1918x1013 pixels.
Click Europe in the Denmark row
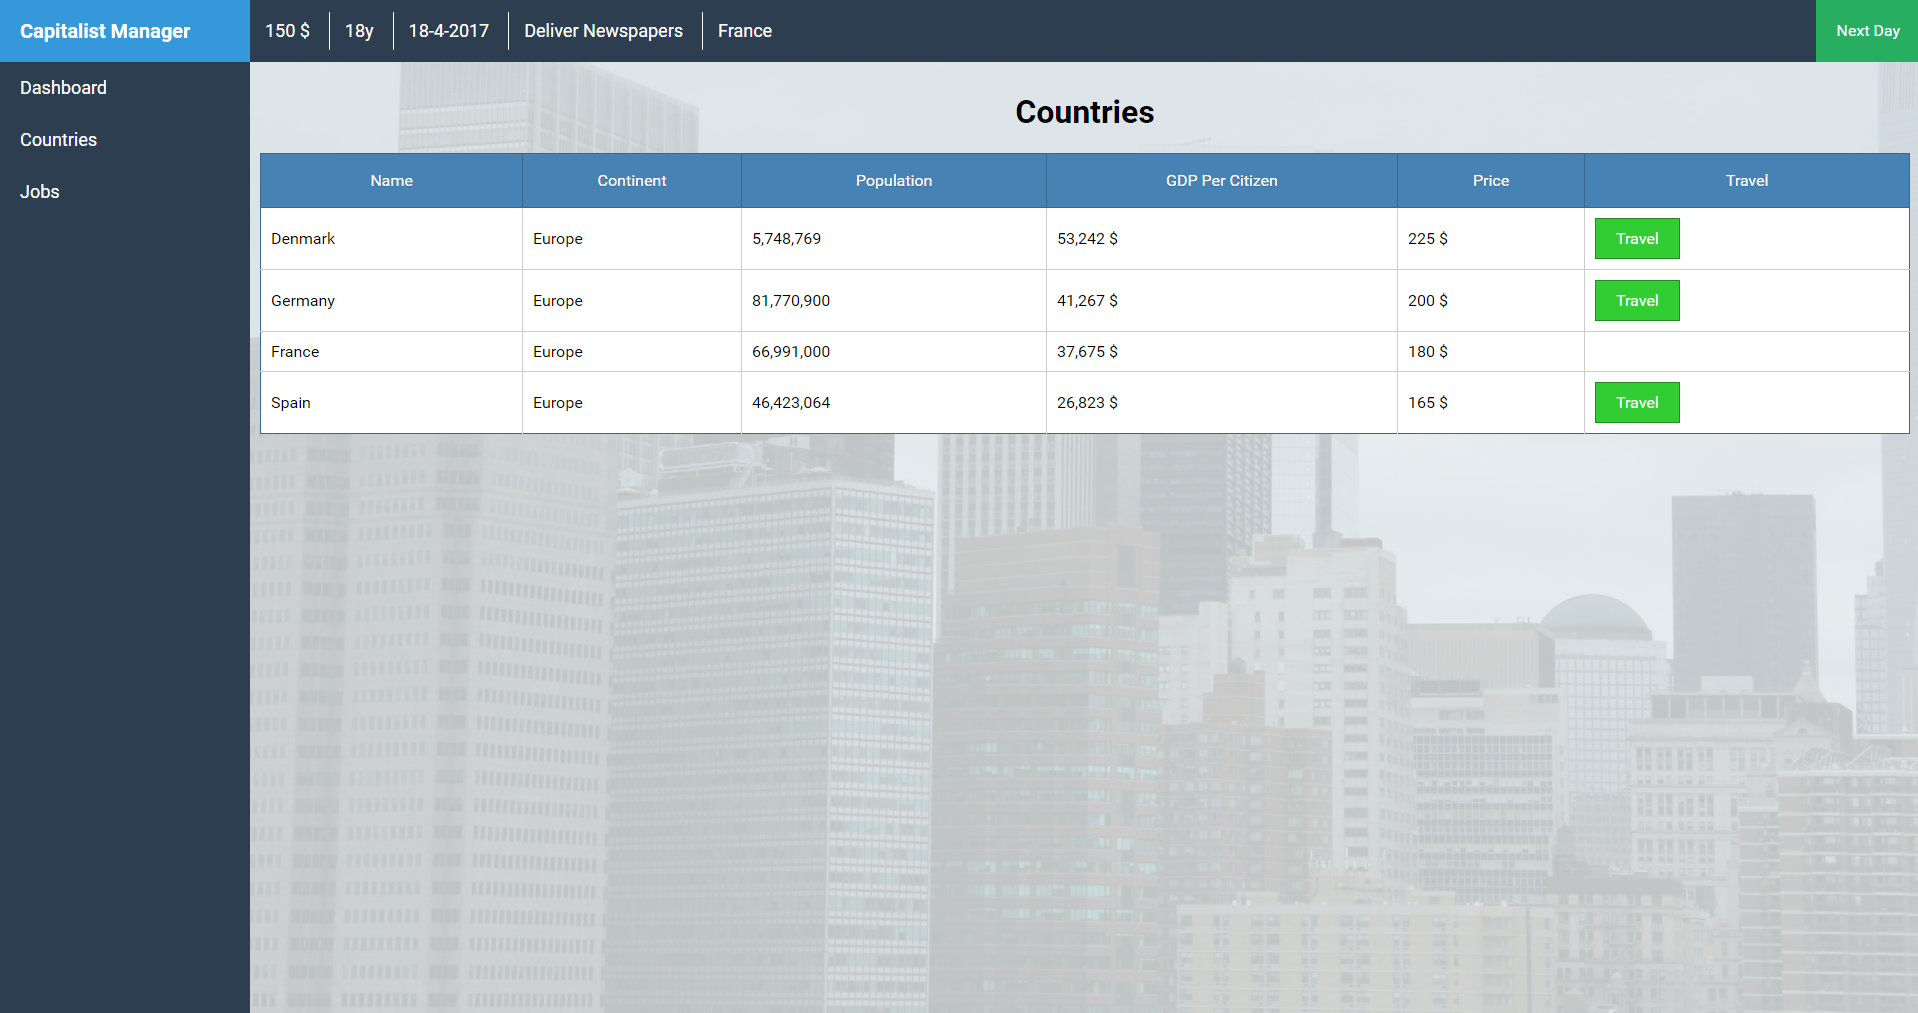pyautogui.click(x=558, y=239)
